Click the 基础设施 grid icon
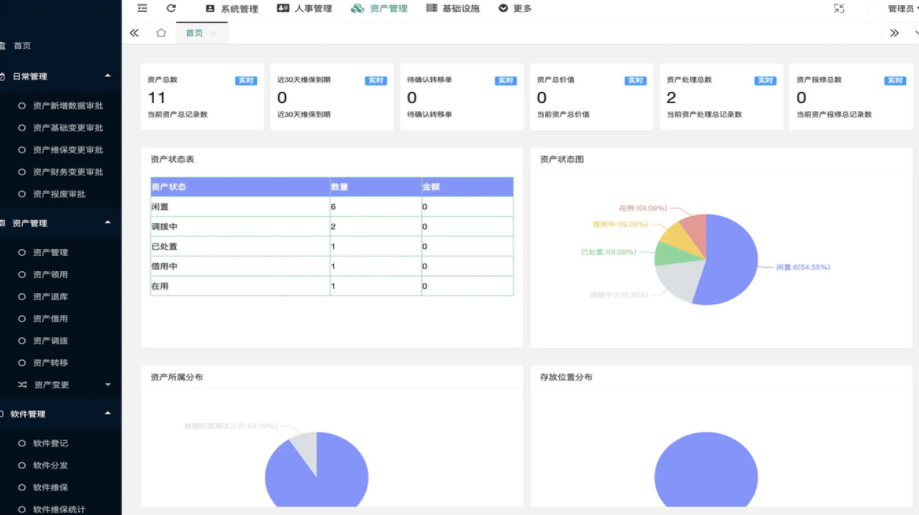The height and width of the screenshot is (515, 919). [431, 8]
